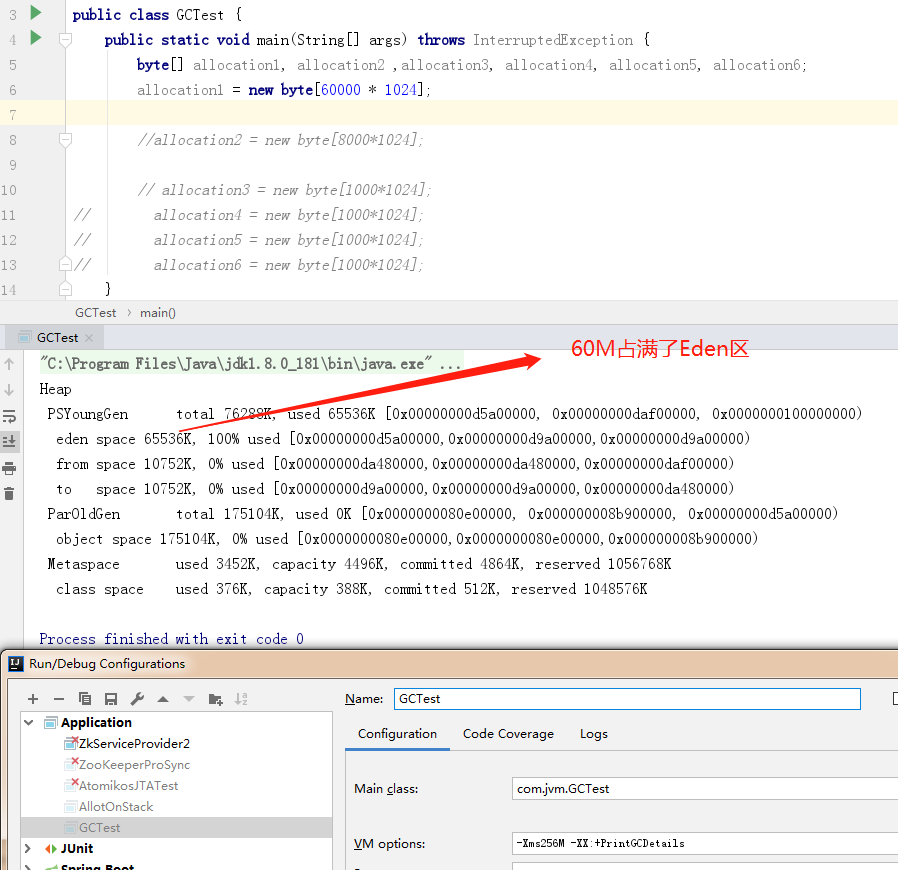Click the ParOldGen total 175104K line
The image size is (898, 870).
442,514
